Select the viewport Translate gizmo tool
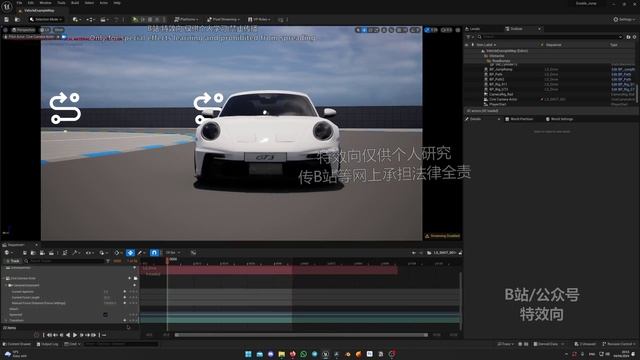Screen dimensions: 640x360 click(x=364, y=30)
